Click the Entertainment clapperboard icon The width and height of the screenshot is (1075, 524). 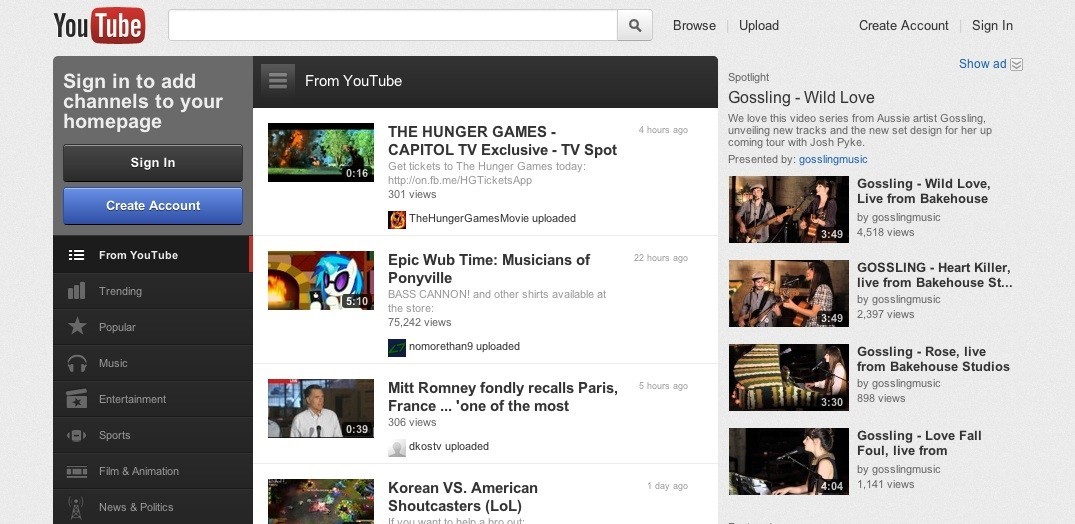pyautogui.click(x=77, y=398)
